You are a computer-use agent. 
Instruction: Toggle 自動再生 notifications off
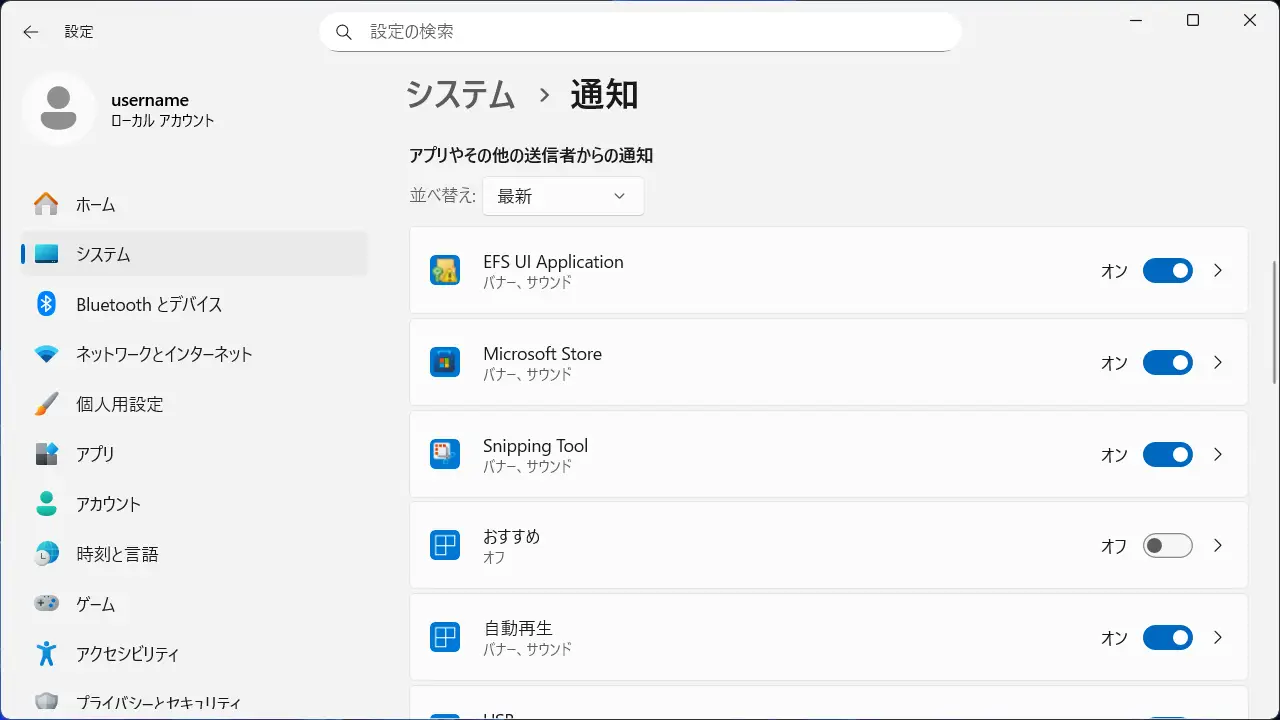coord(1167,638)
